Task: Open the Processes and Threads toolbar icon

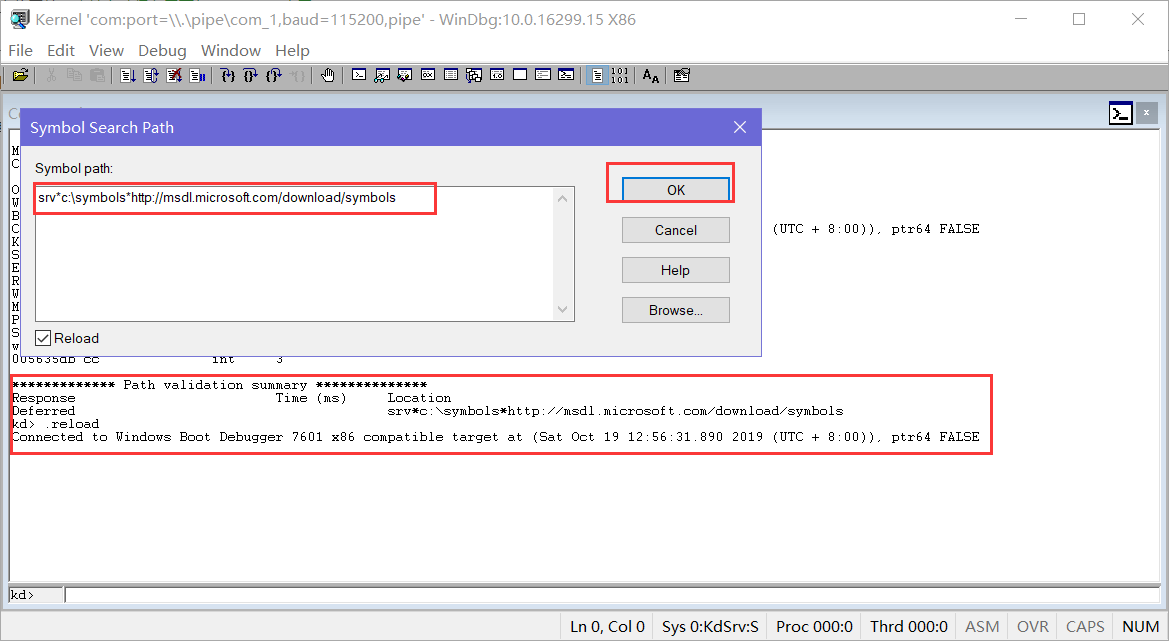Action: [x=543, y=75]
